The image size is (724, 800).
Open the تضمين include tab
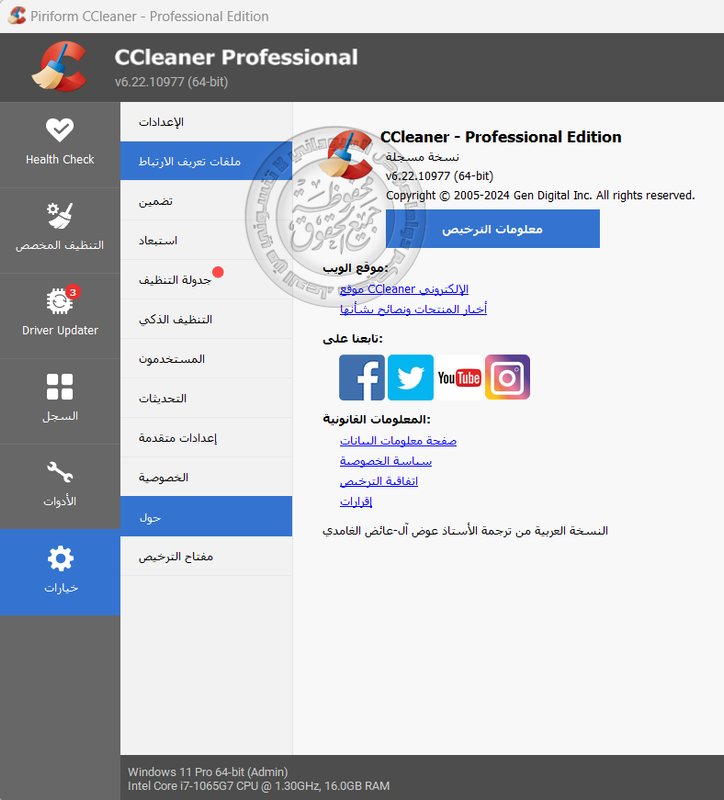click(206, 201)
